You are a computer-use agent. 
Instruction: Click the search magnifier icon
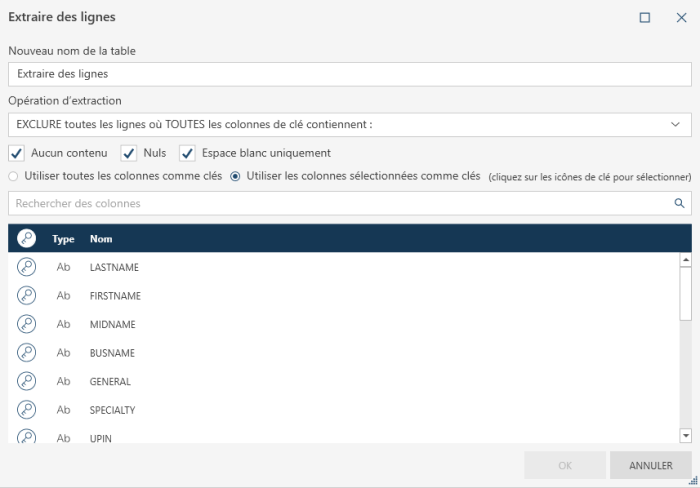679,203
